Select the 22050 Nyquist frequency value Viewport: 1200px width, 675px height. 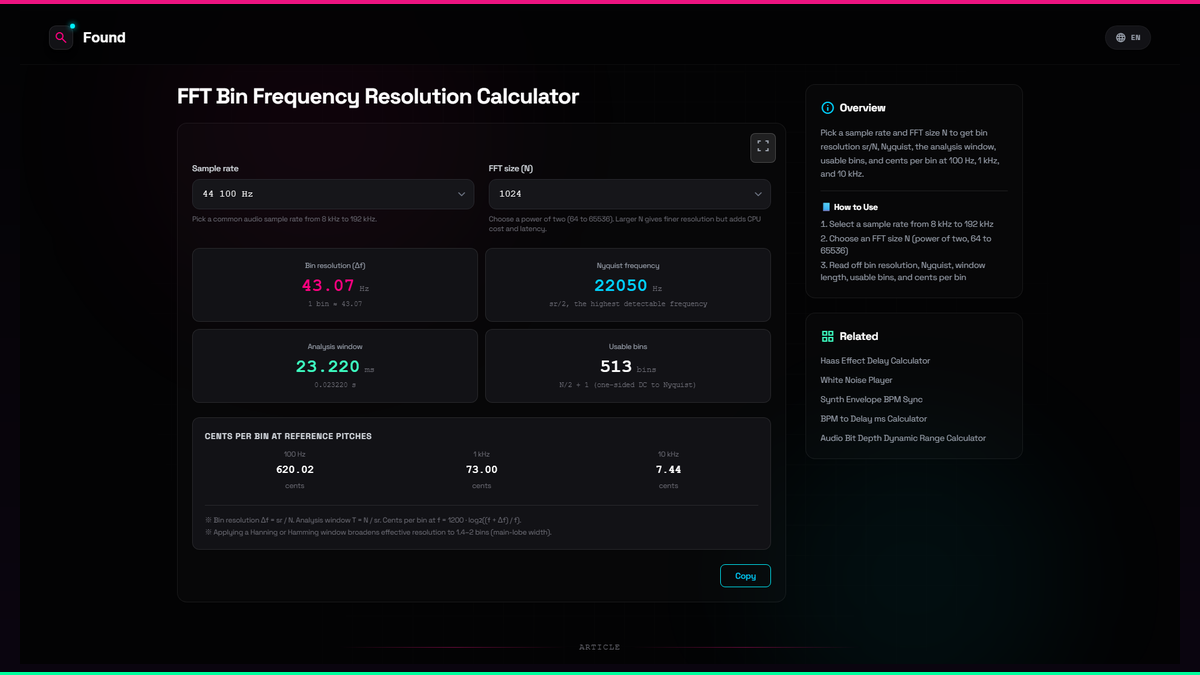tap(621, 286)
